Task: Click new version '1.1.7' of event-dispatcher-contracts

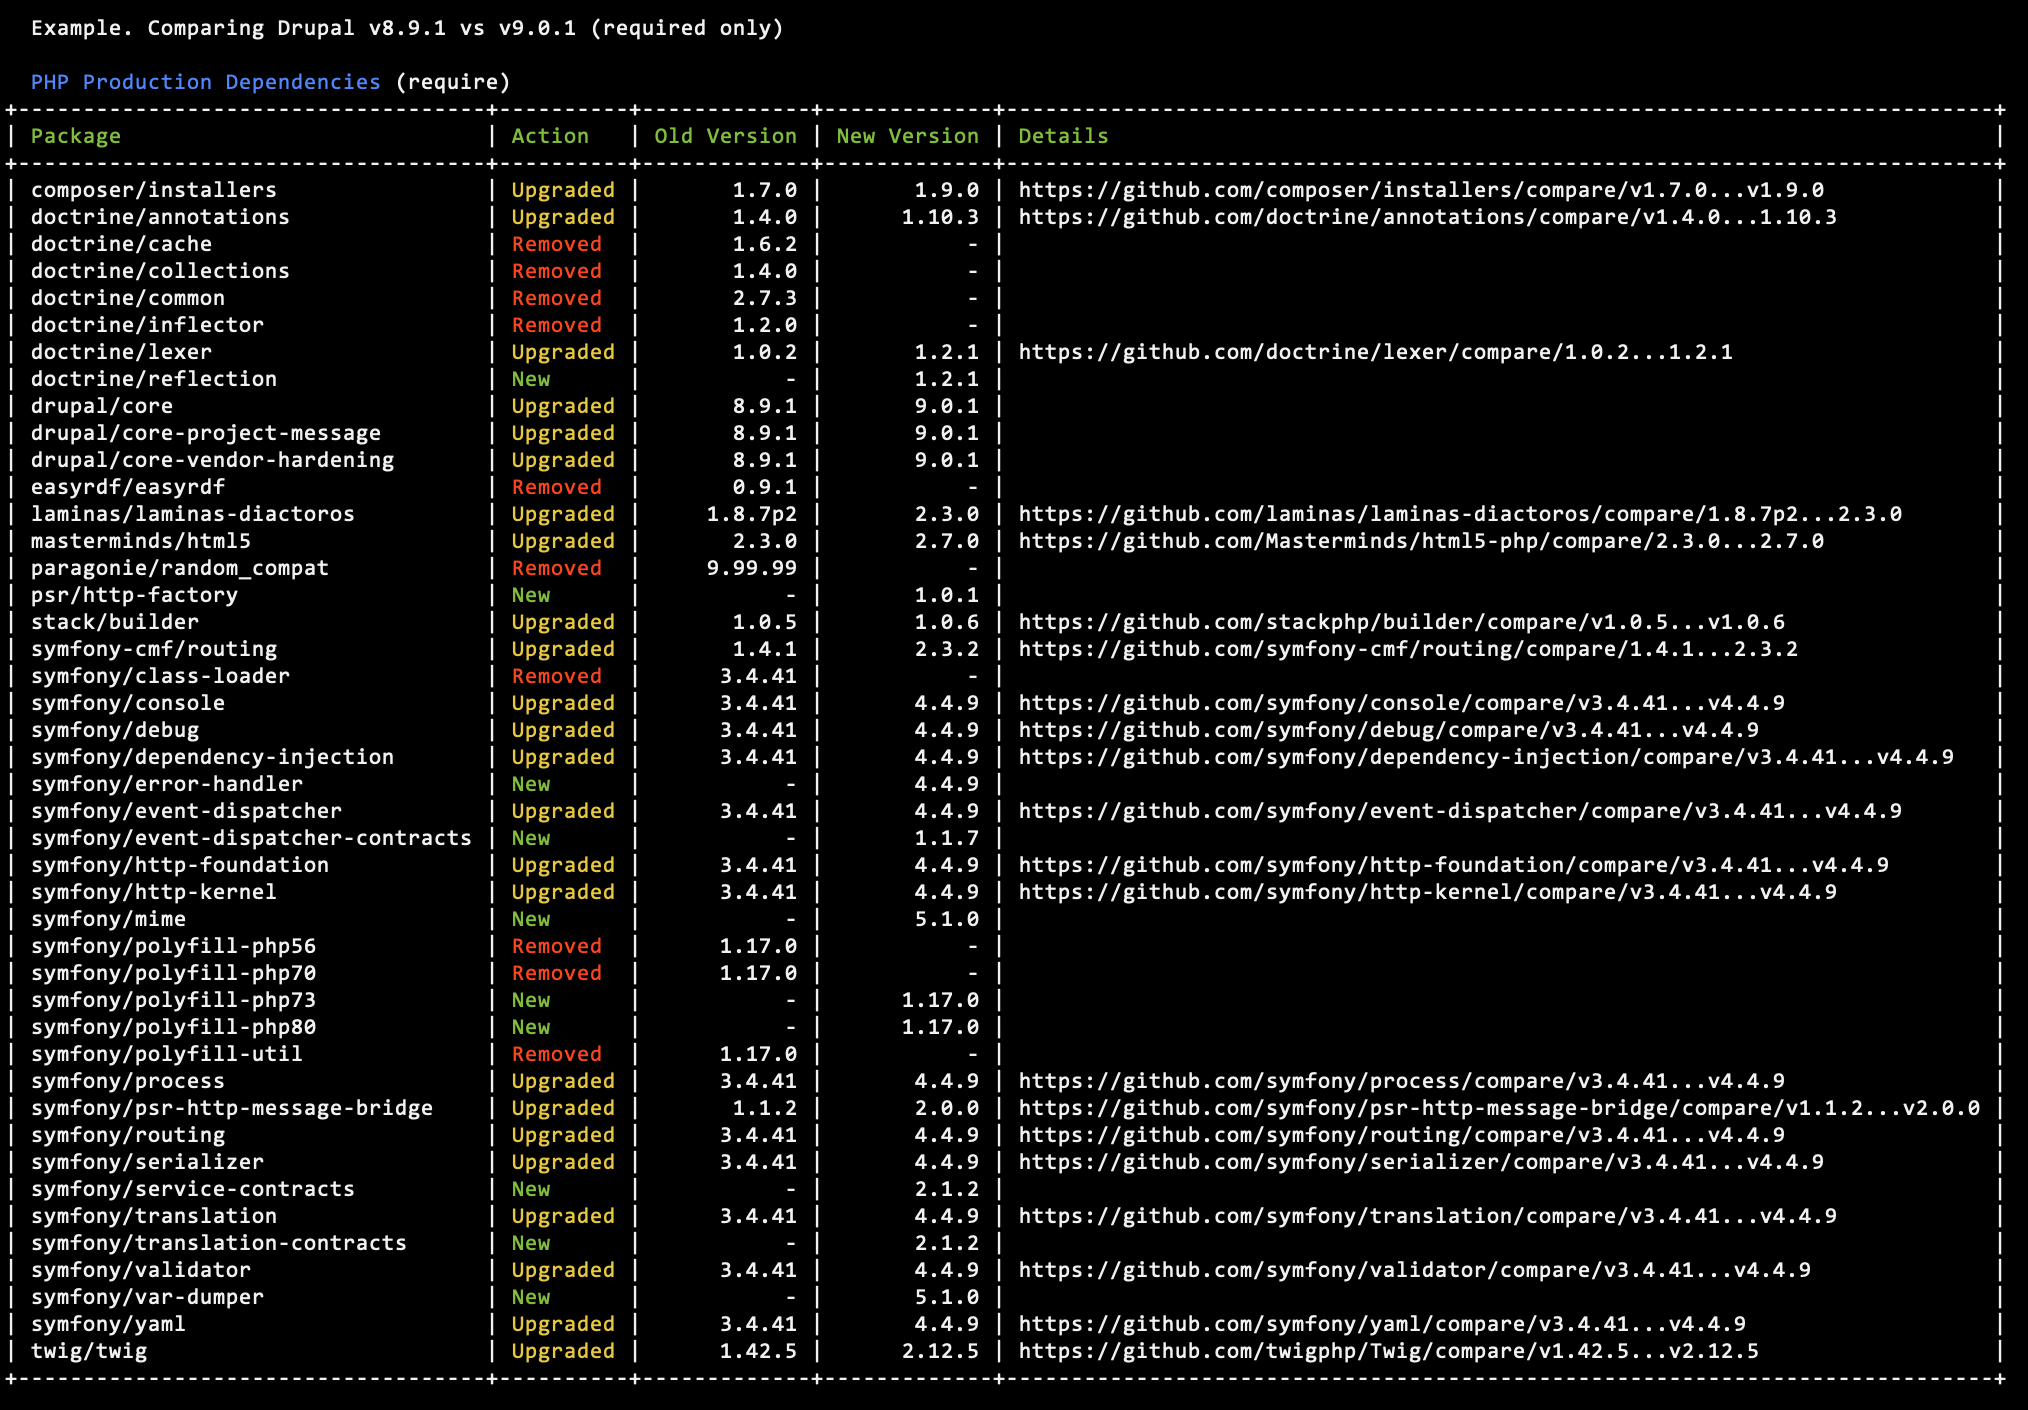Action: 947,838
